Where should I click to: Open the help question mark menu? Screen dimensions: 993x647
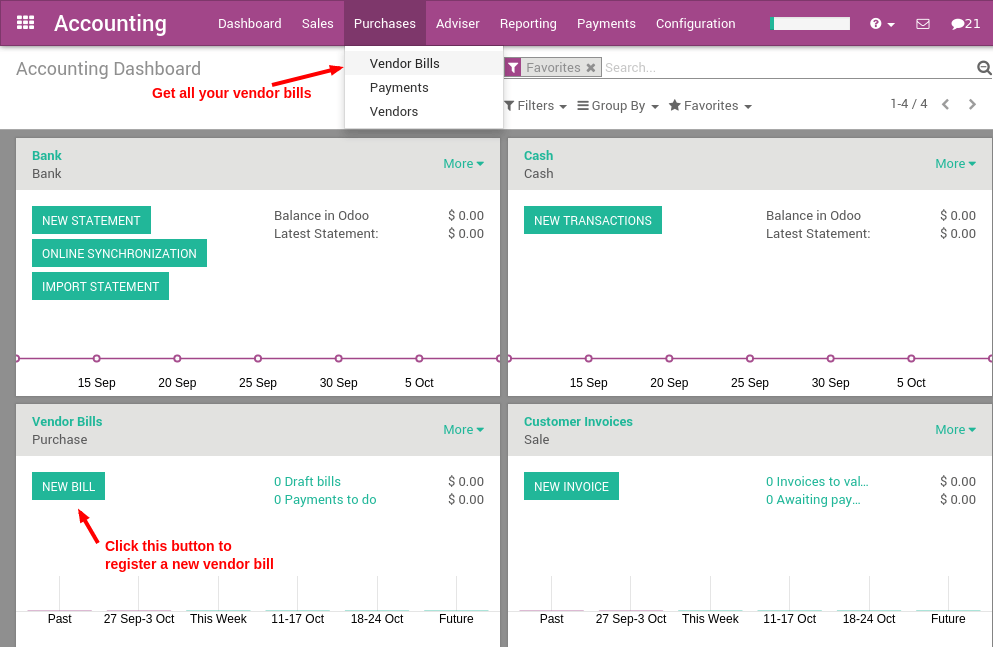point(880,23)
